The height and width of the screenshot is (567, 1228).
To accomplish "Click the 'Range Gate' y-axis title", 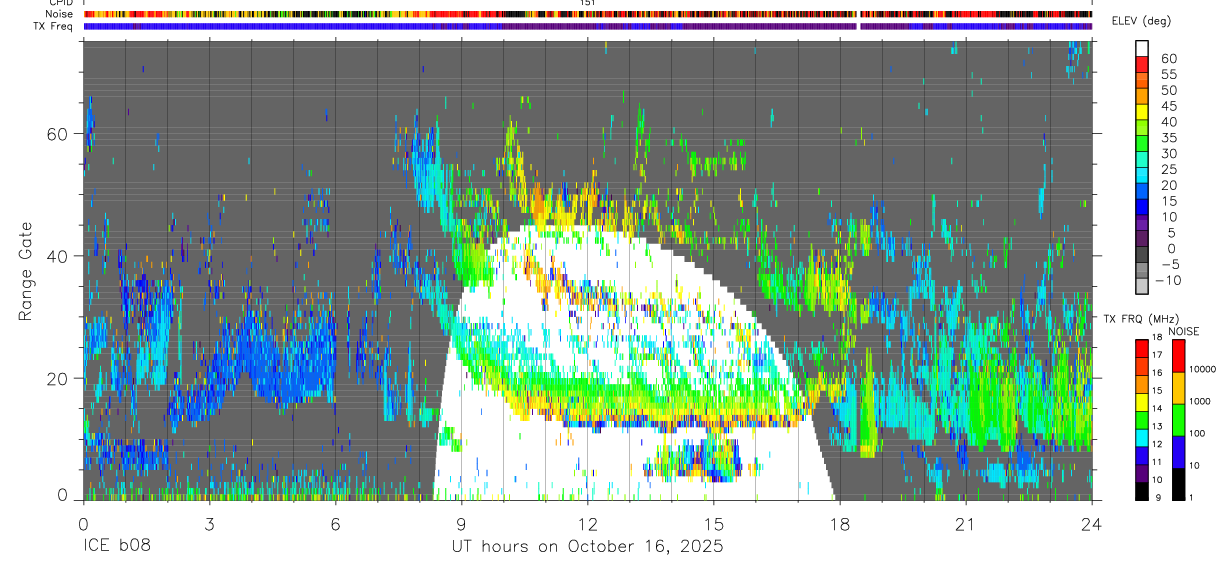I will (26, 271).
